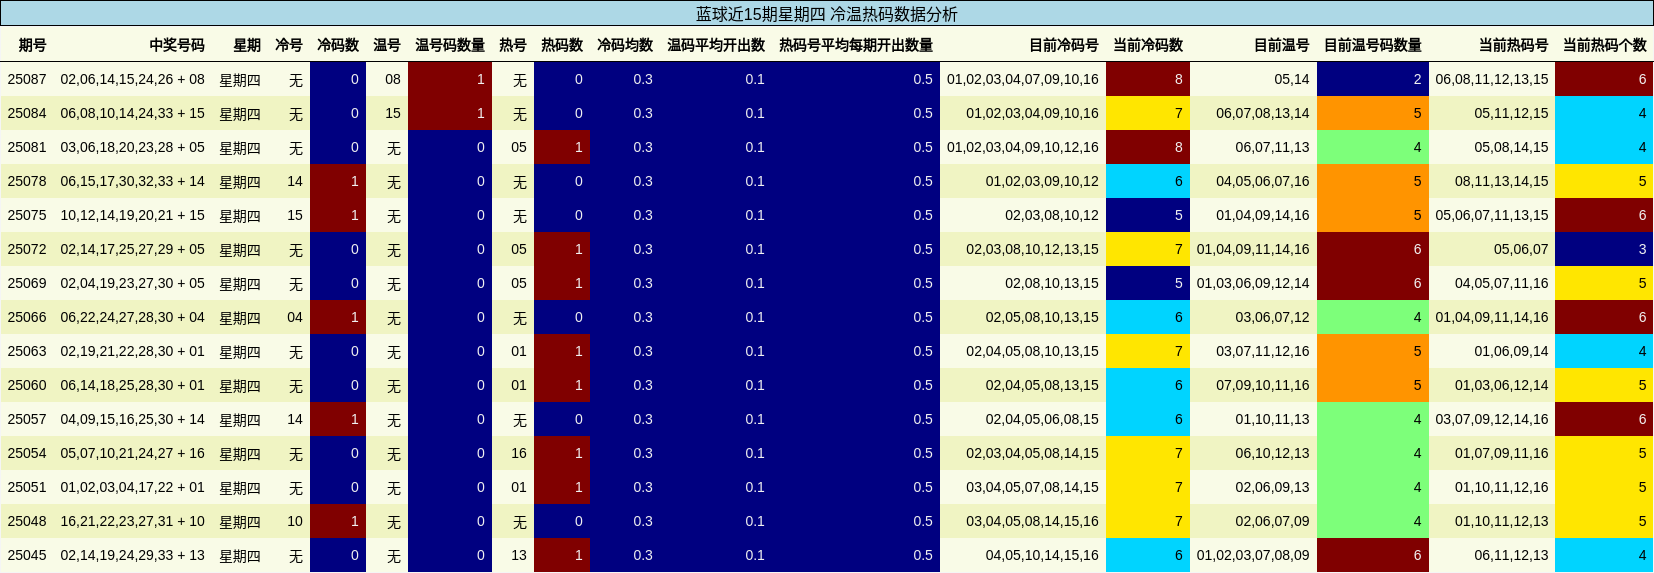
Task: Click period number 25066
Action: tap(27, 317)
